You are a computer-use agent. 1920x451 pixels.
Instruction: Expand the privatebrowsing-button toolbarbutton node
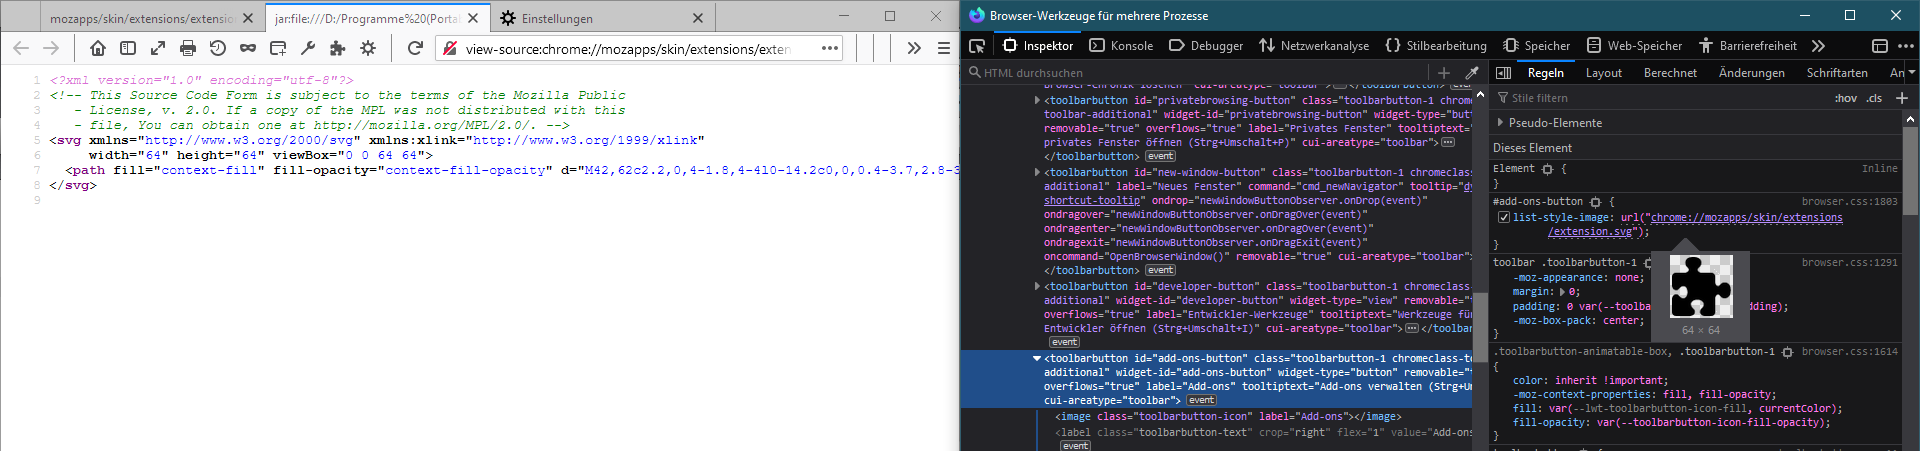point(1037,100)
